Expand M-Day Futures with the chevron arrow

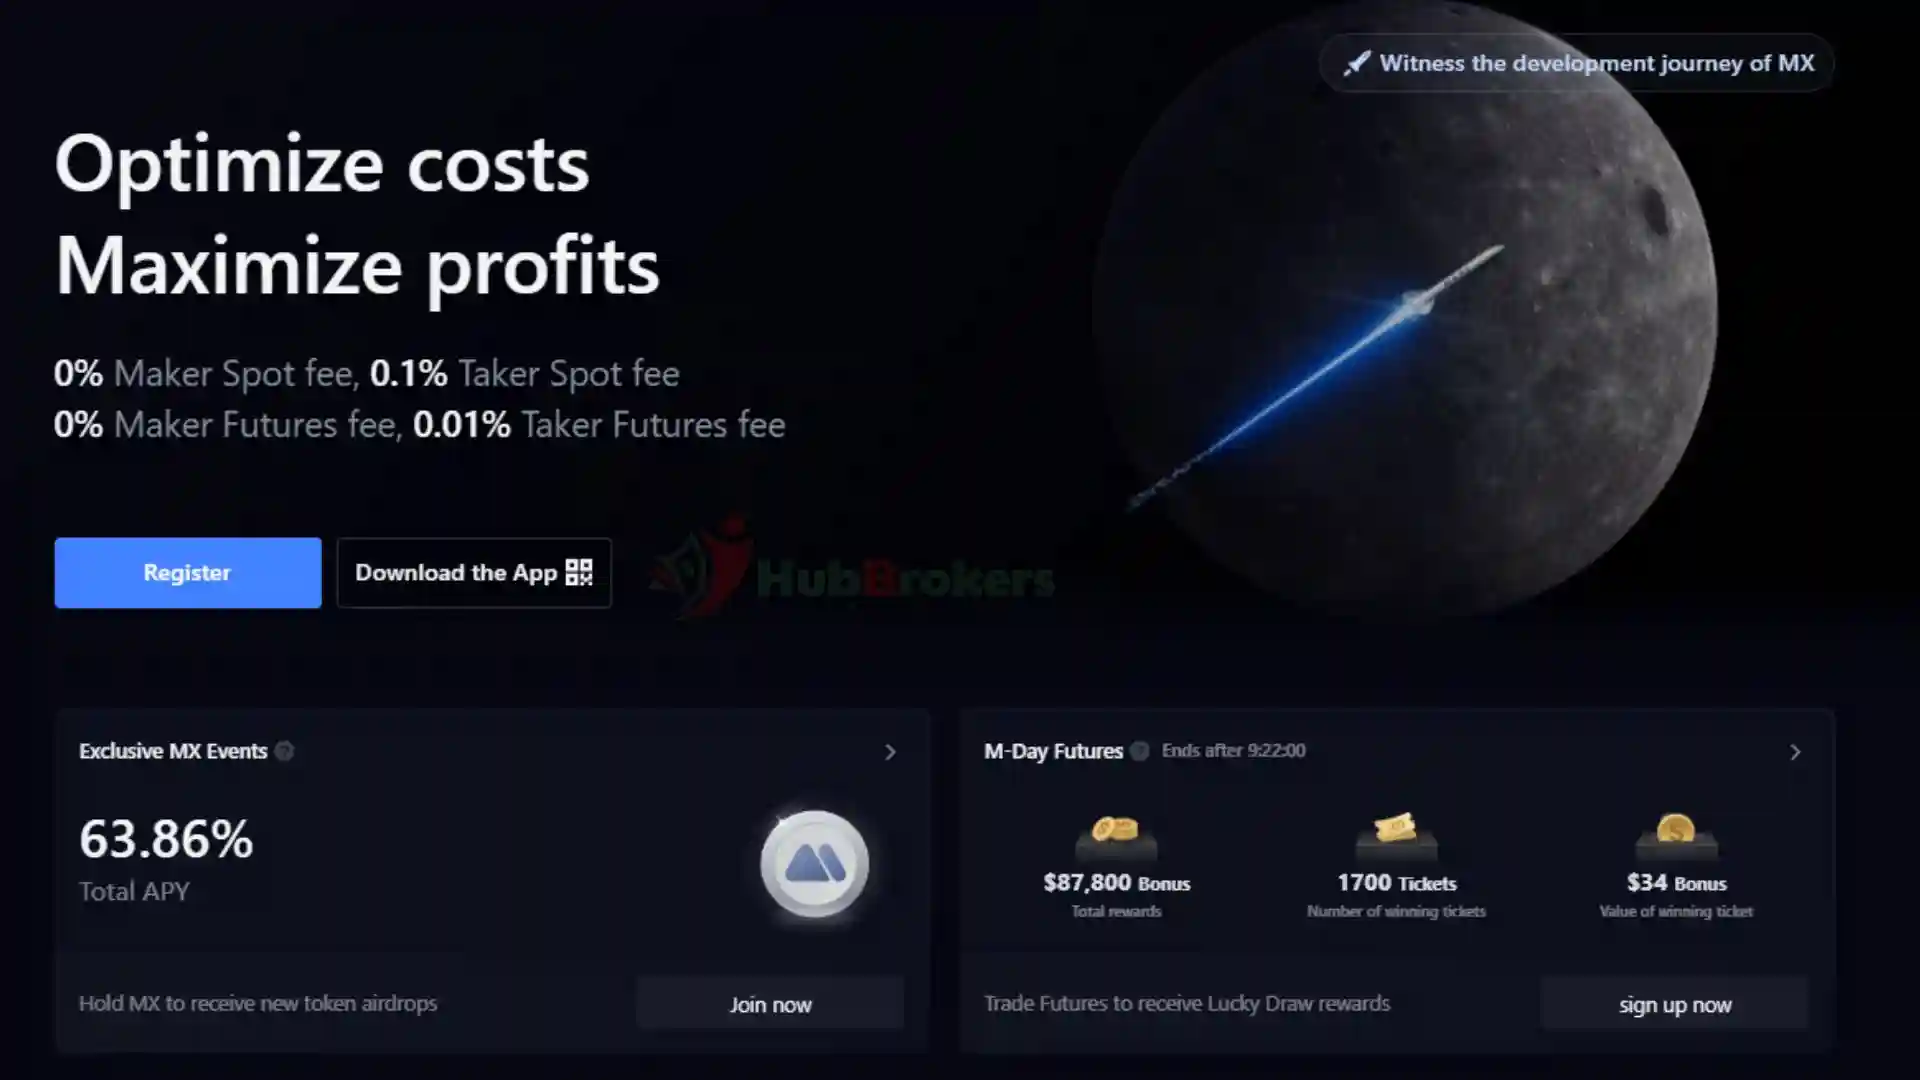point(1795,752)
